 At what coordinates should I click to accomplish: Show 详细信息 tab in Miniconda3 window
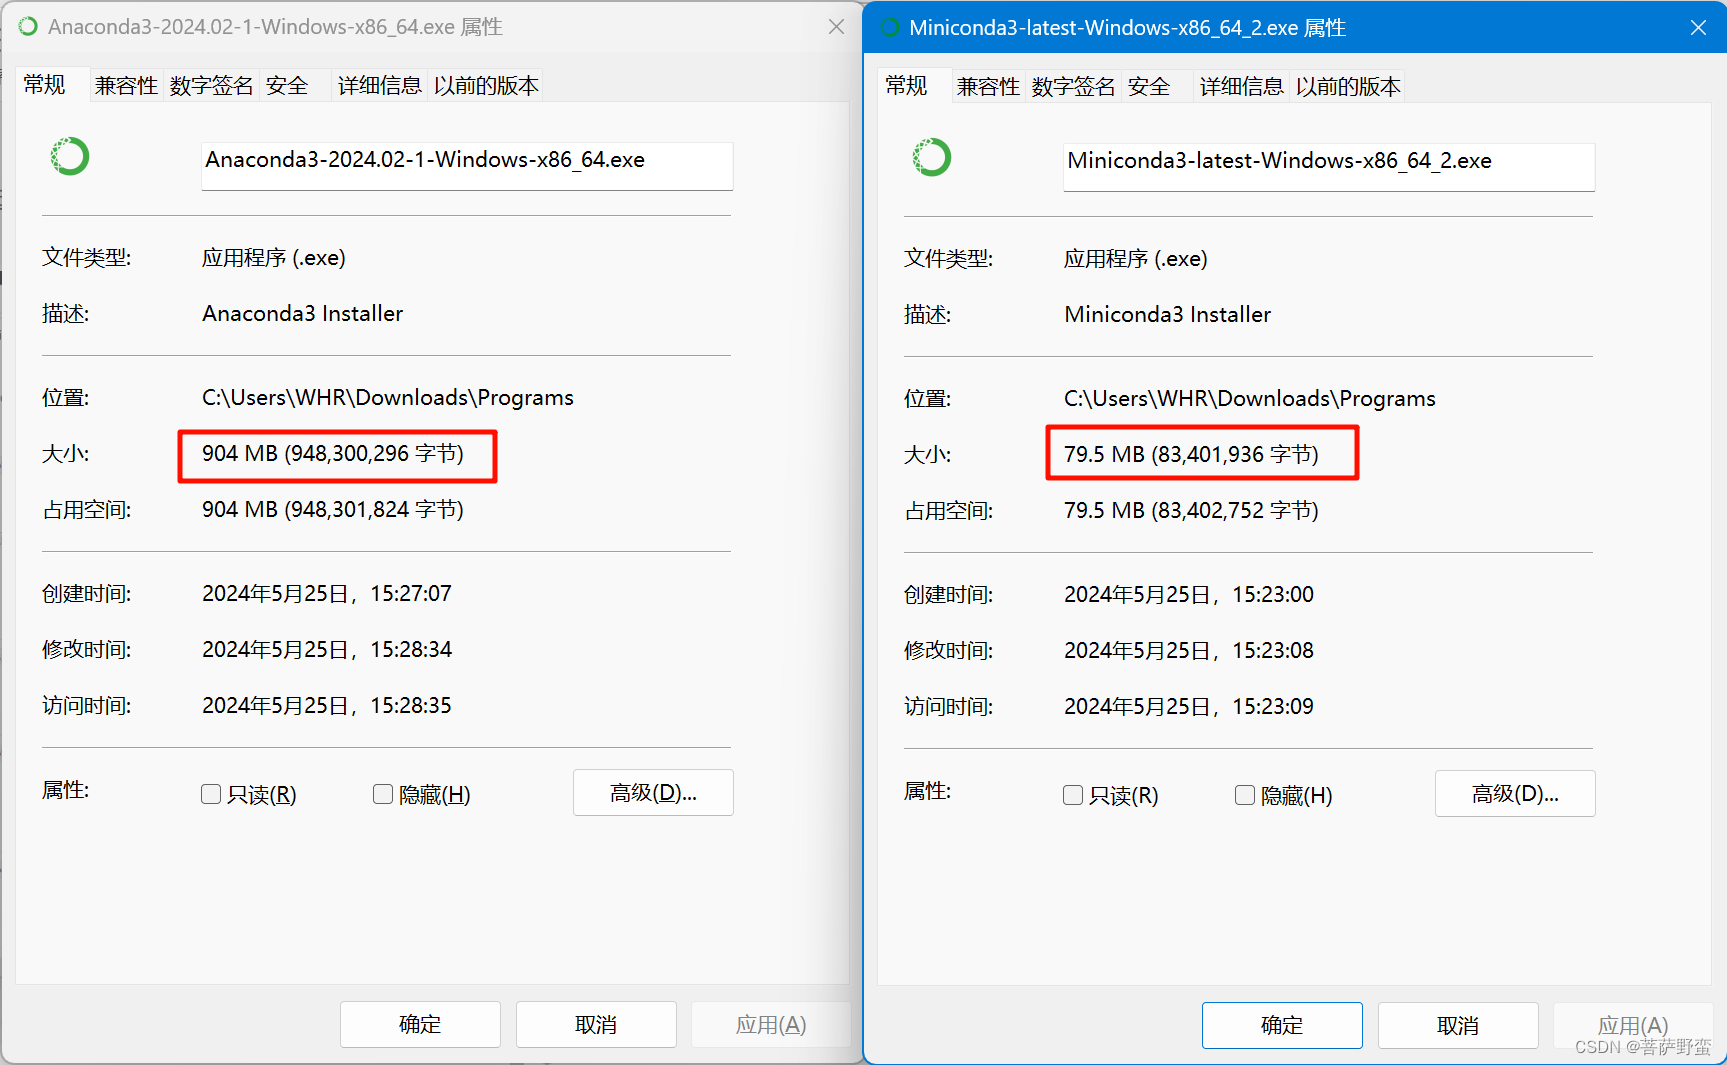[1241, 87]
